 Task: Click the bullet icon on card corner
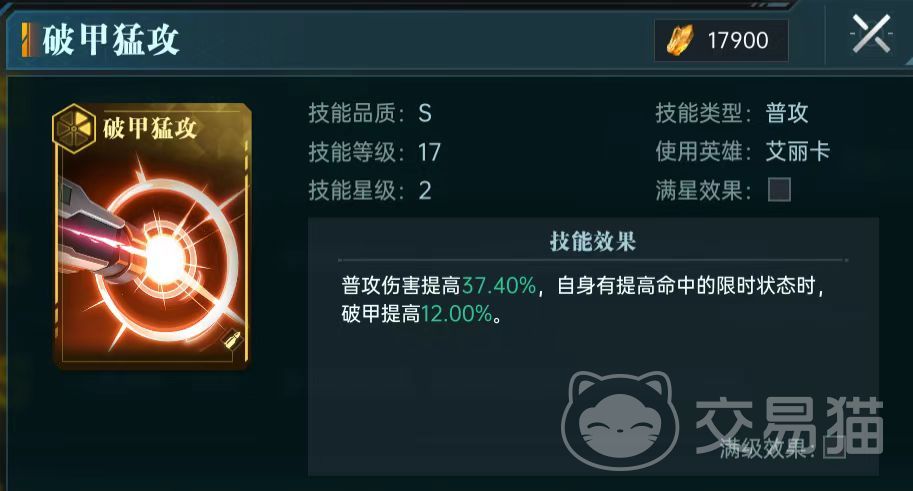point(232,341)
